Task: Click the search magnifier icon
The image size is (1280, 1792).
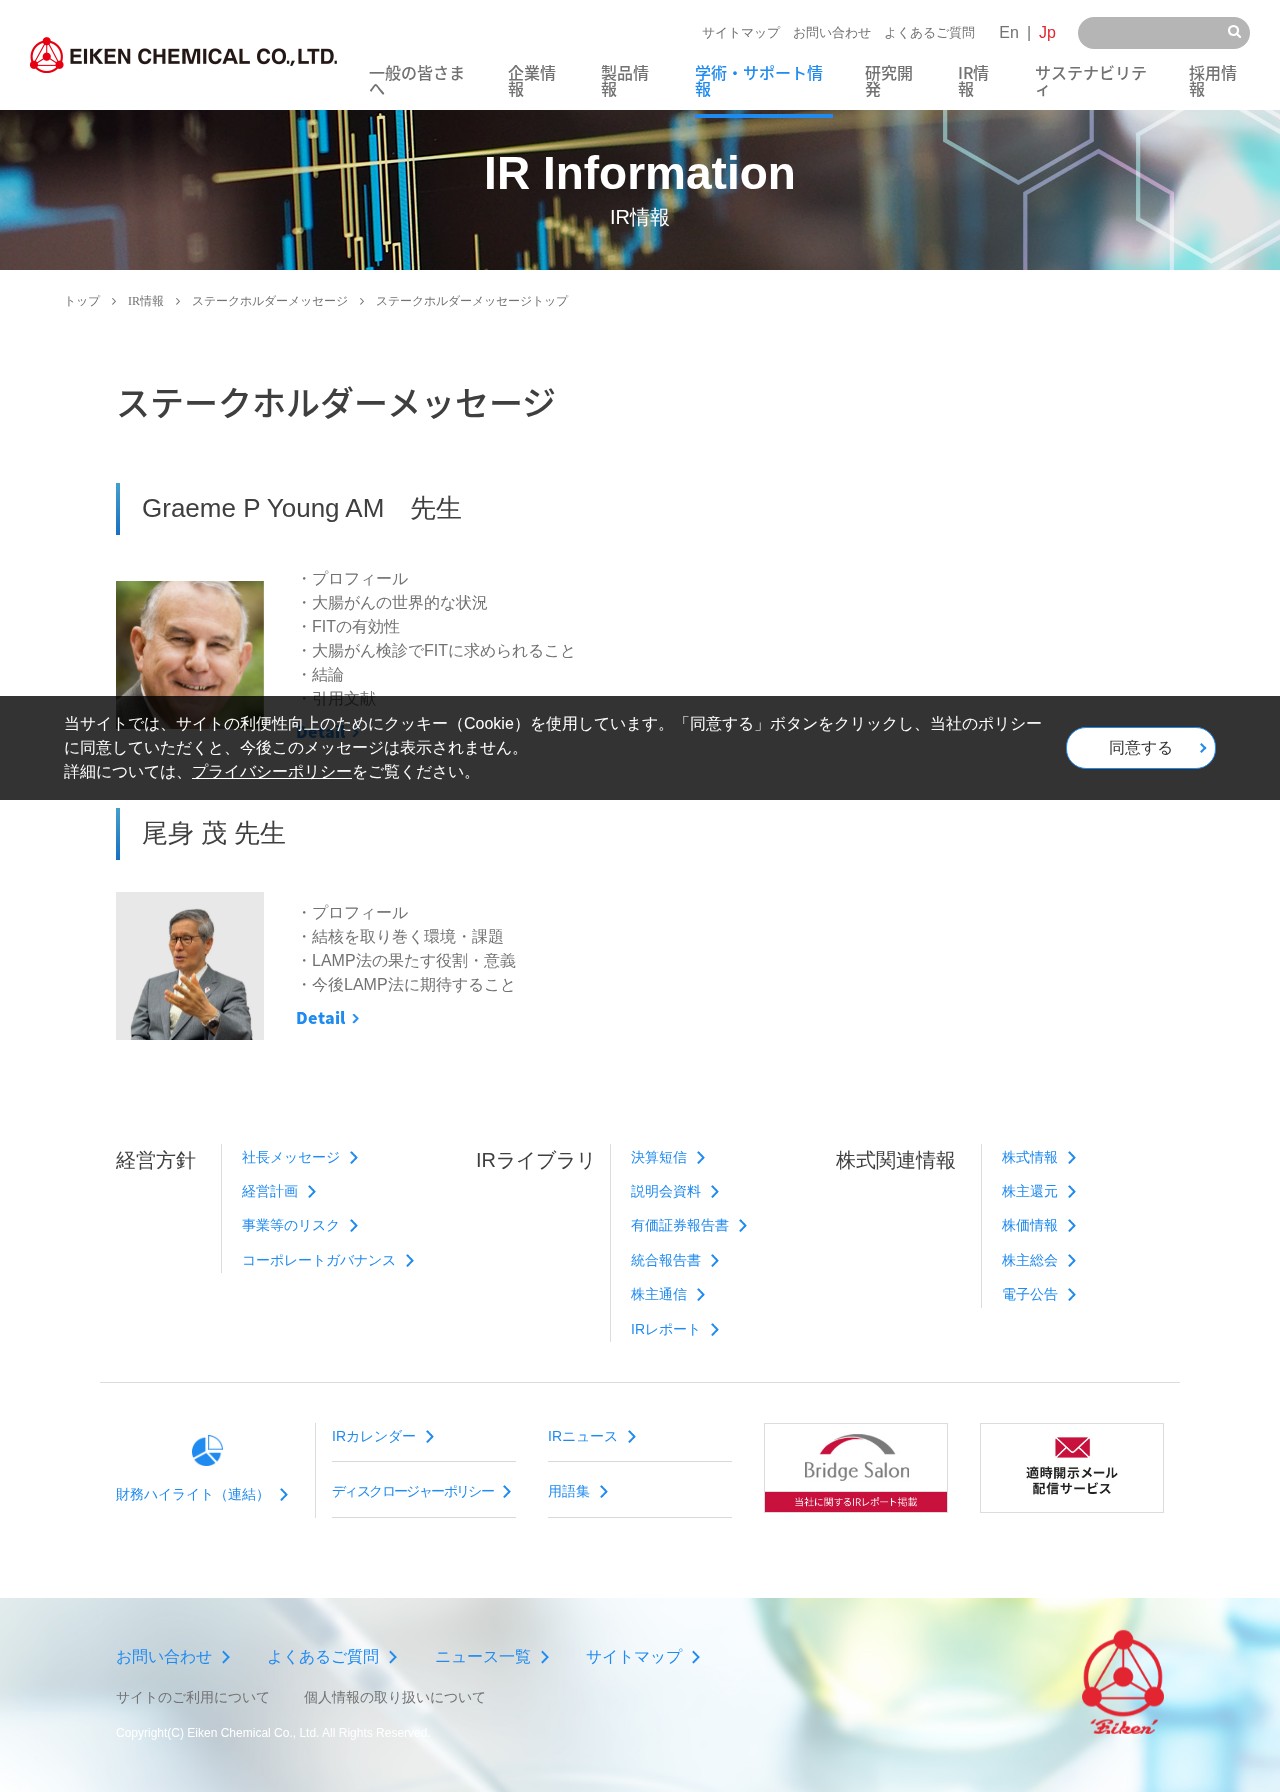Action: point(1234,32)
